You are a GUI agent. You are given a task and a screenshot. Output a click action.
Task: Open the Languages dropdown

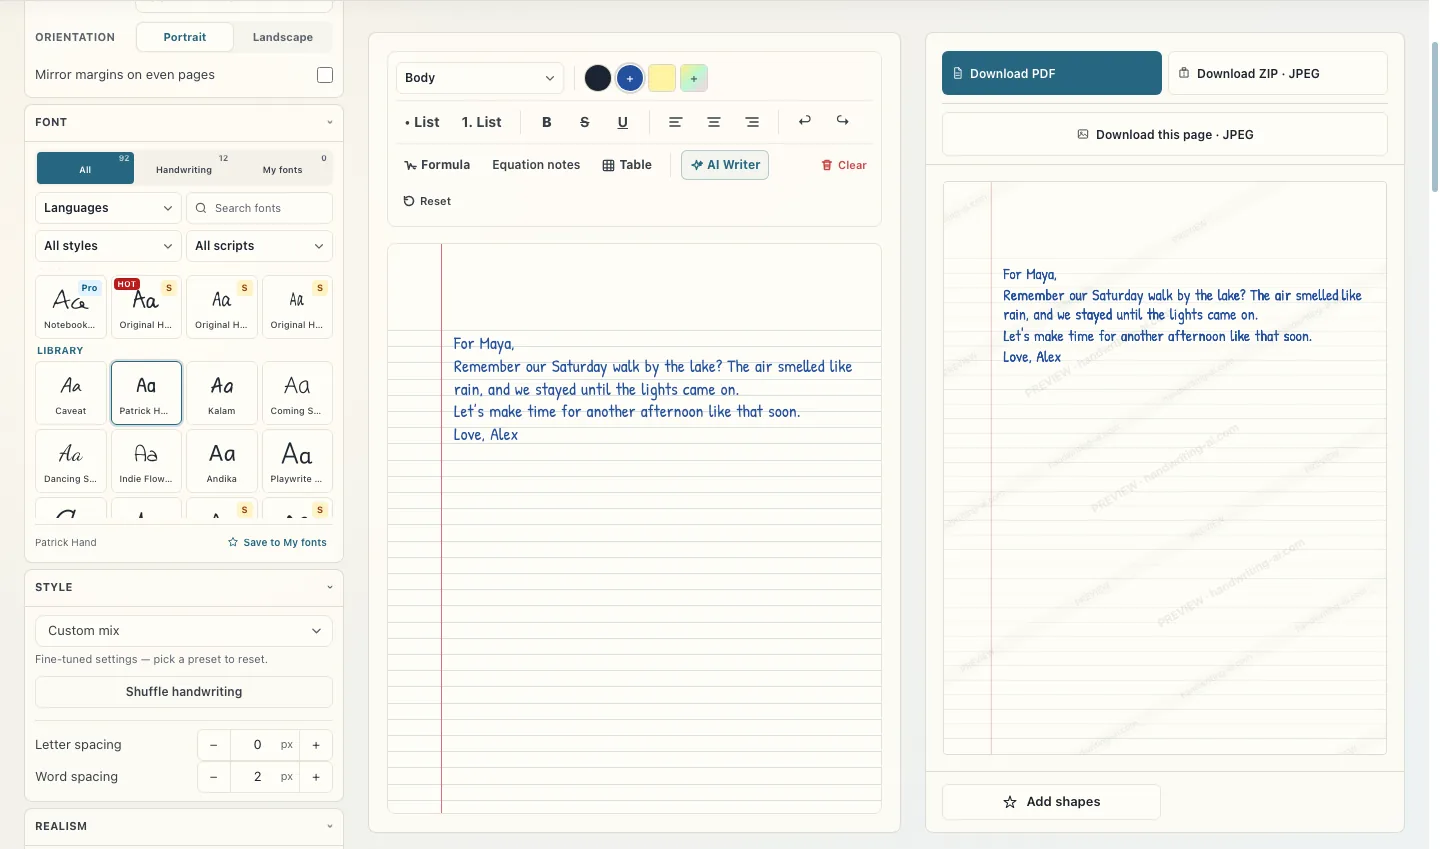pyautogui.click(x=108, y=208)
